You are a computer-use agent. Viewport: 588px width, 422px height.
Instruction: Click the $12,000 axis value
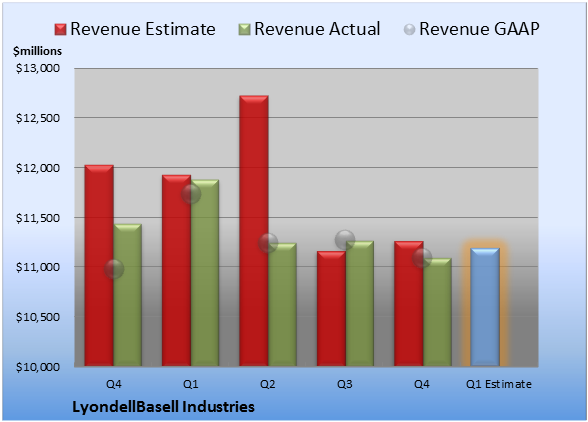pos(38,168)
